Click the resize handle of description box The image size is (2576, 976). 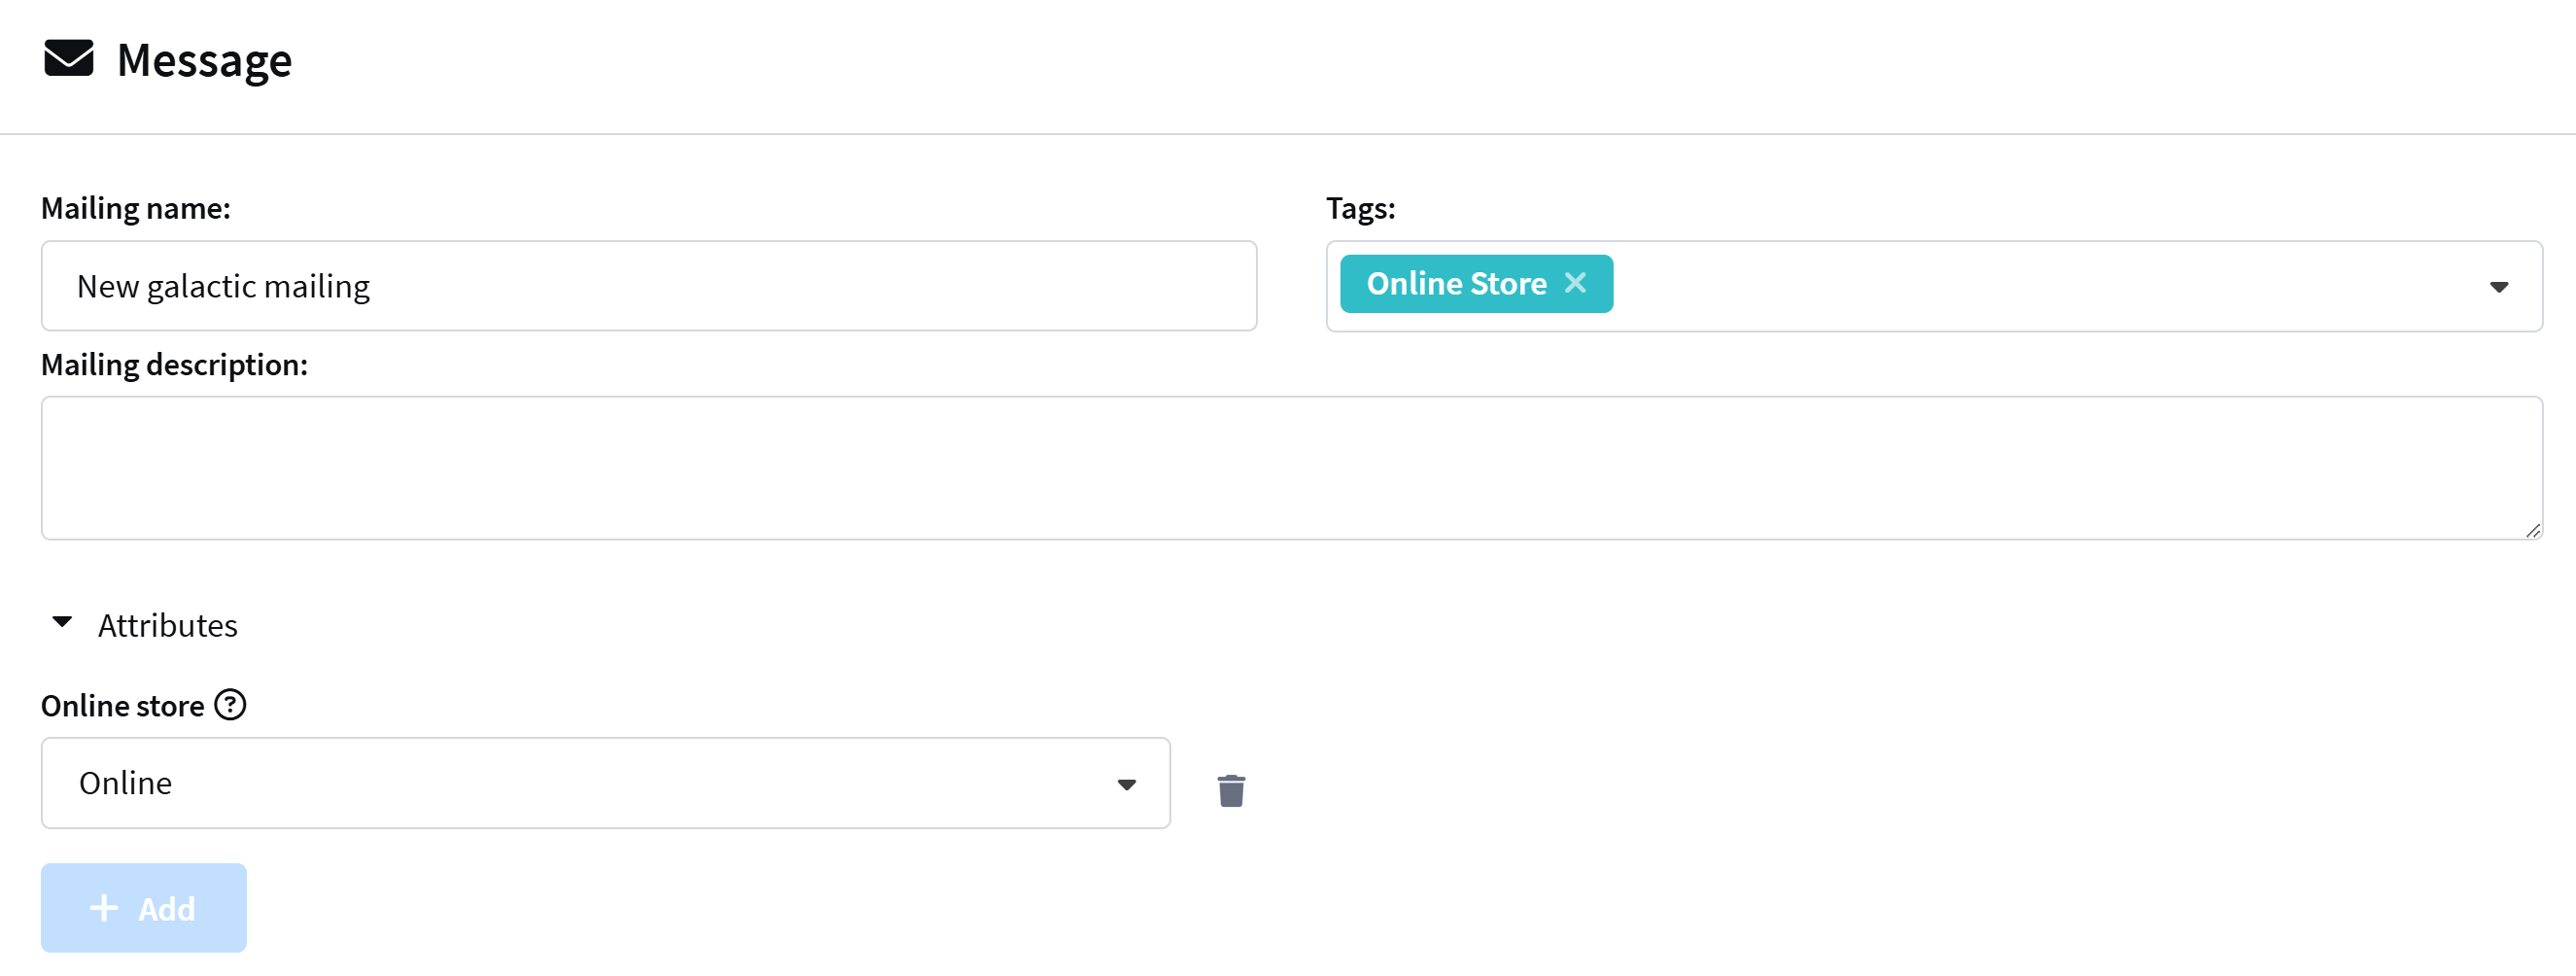click(2532, 530)
